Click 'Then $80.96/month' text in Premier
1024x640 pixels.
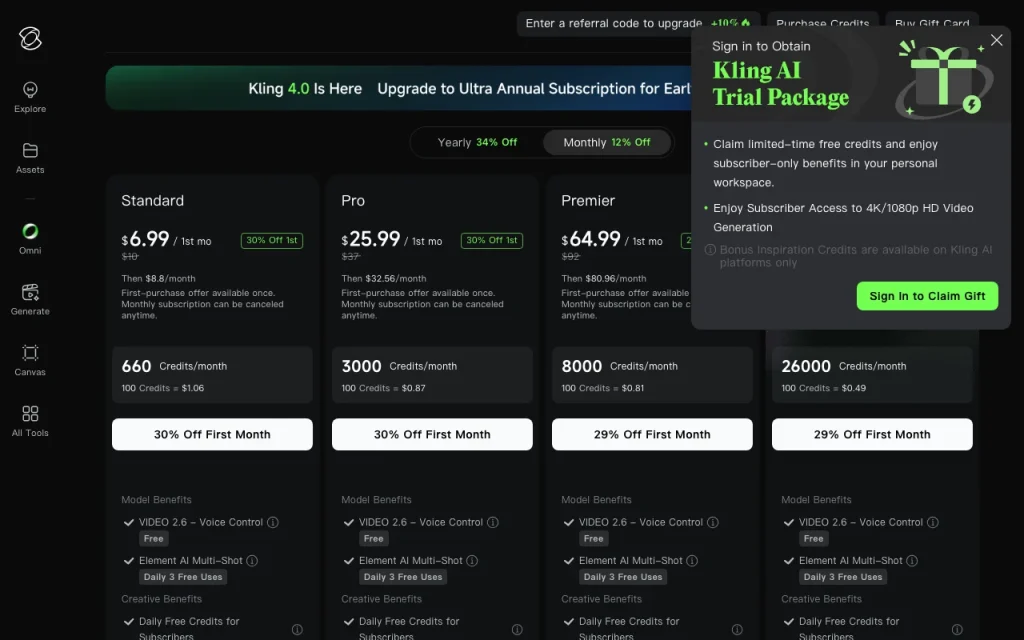(604, 278)
